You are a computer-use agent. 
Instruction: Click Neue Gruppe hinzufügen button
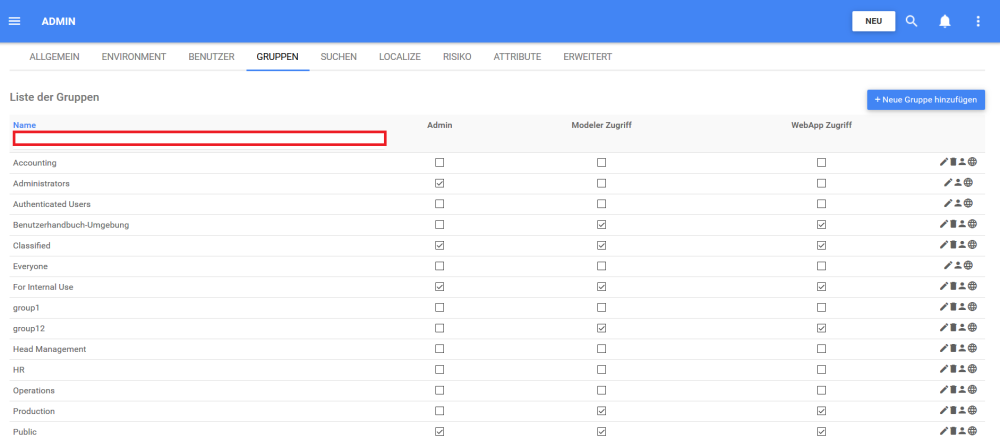pos(925,100)
